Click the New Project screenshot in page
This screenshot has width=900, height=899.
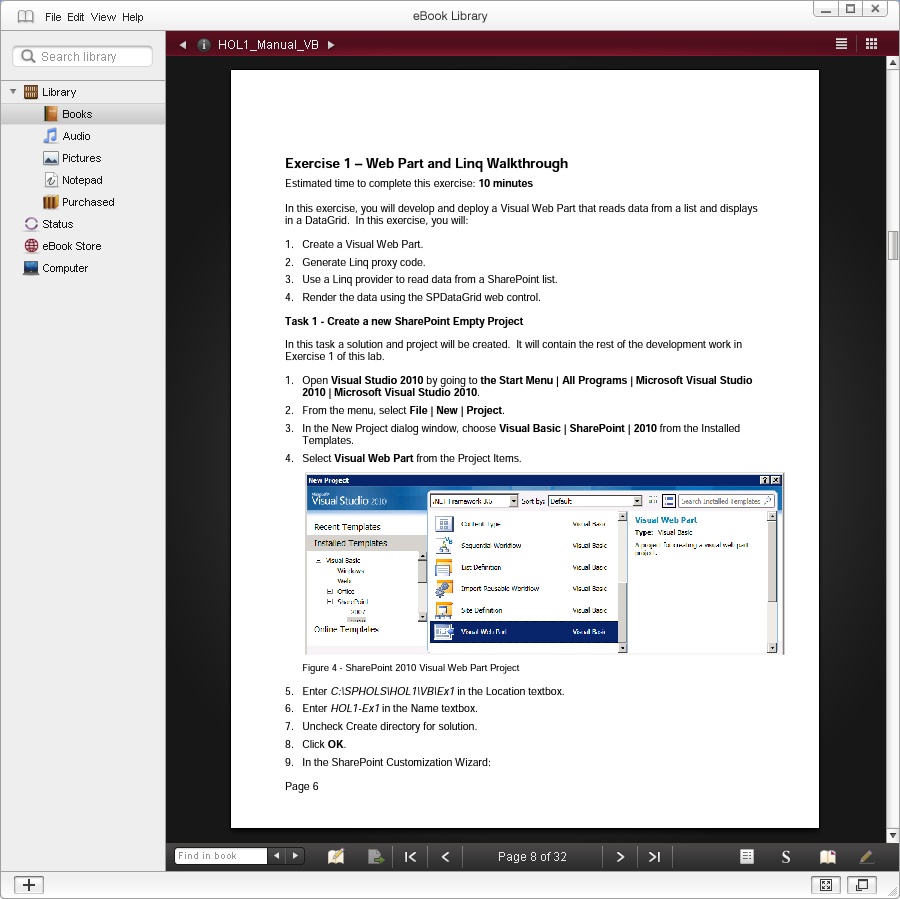(545, 564)
